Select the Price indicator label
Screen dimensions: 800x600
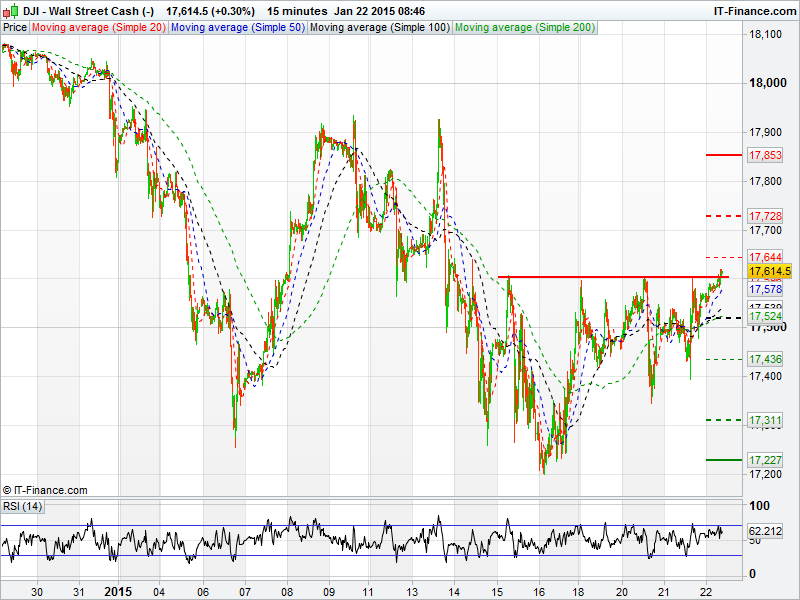tap(15, 27)
